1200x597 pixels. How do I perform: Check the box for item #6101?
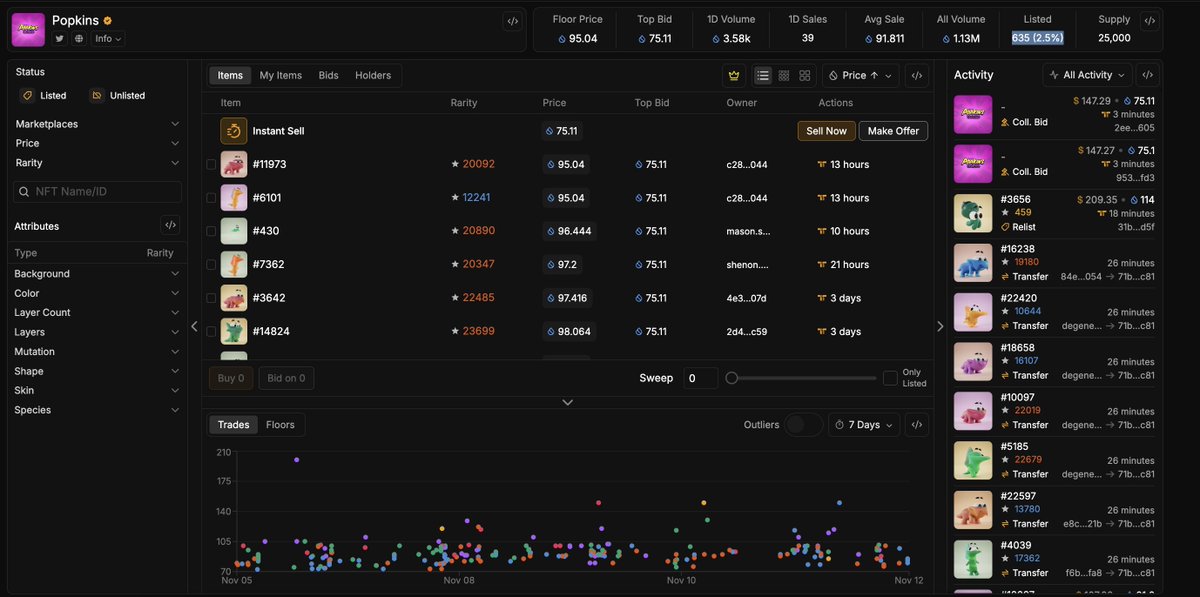click(x=211, y=198)
